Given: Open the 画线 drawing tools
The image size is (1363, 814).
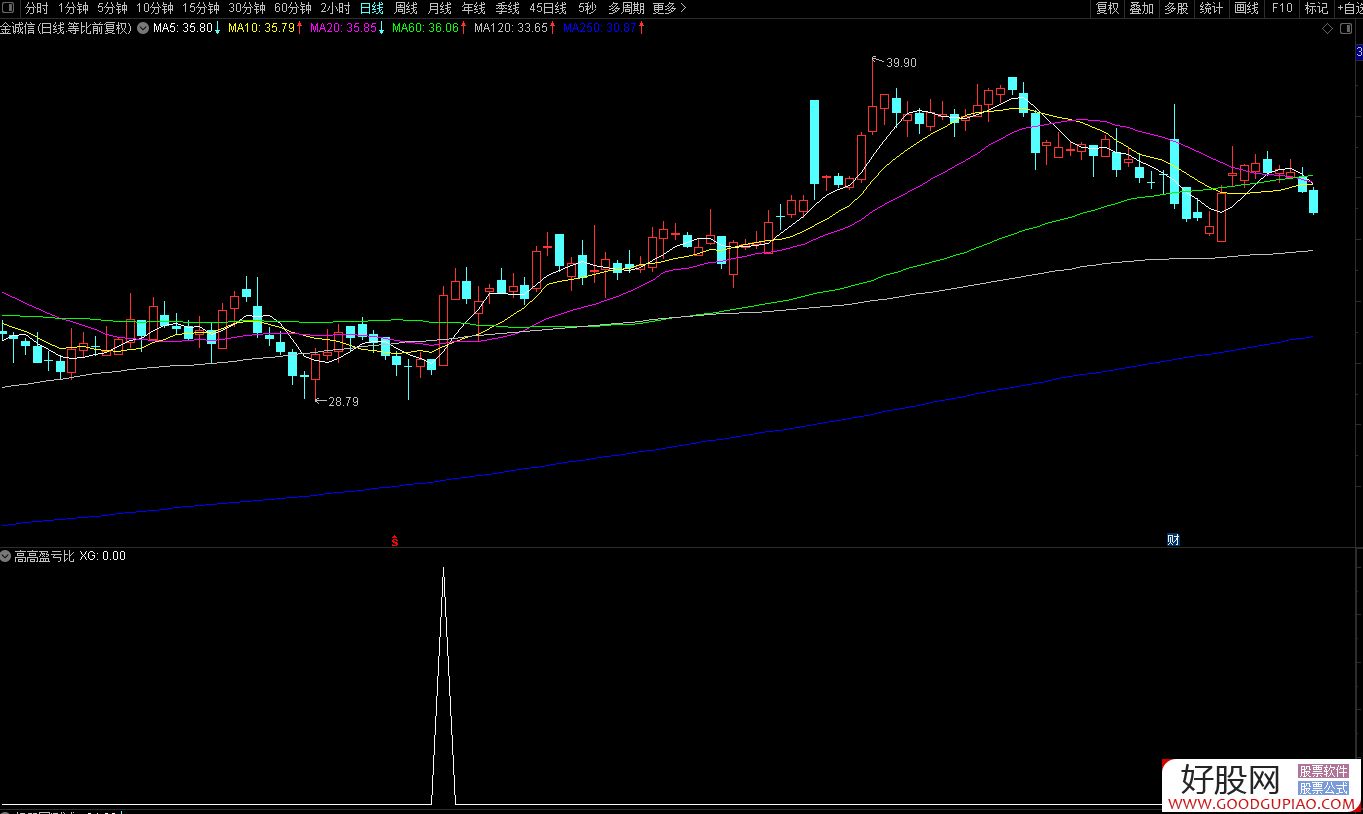Looking at the screenshot, I should point(1246,8).
